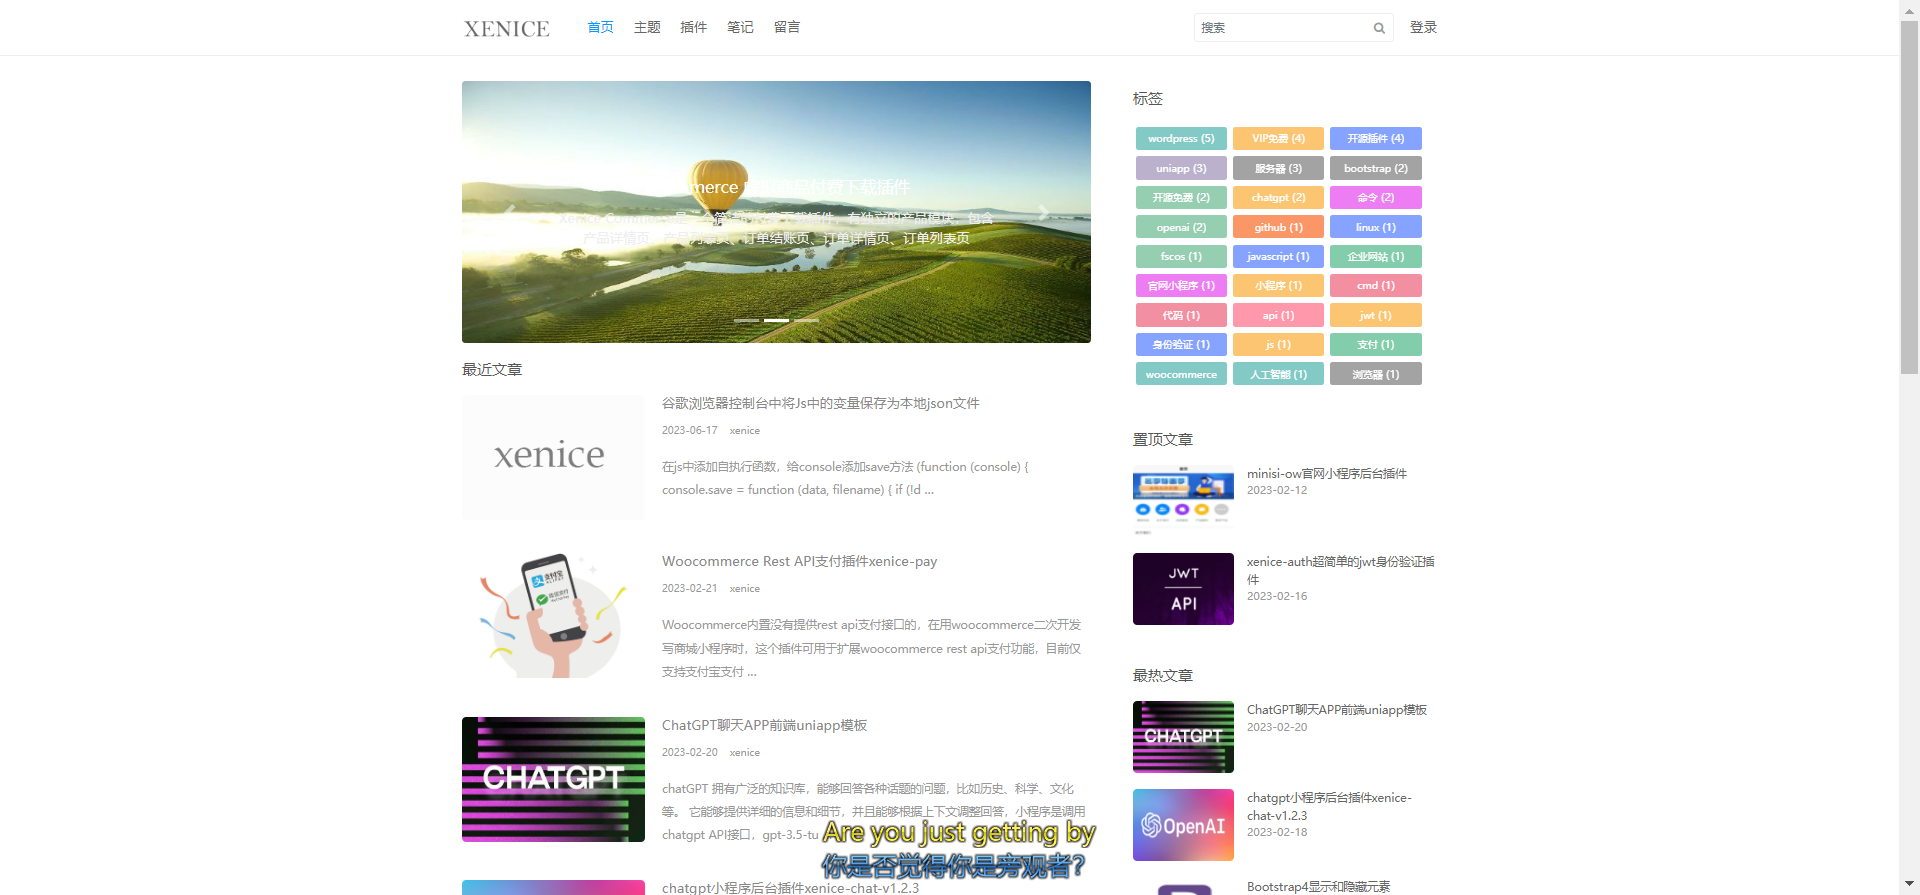Select the api (1) tag
The height and width of the screenshot is (895, 1920).
(x=1278, y=316)
